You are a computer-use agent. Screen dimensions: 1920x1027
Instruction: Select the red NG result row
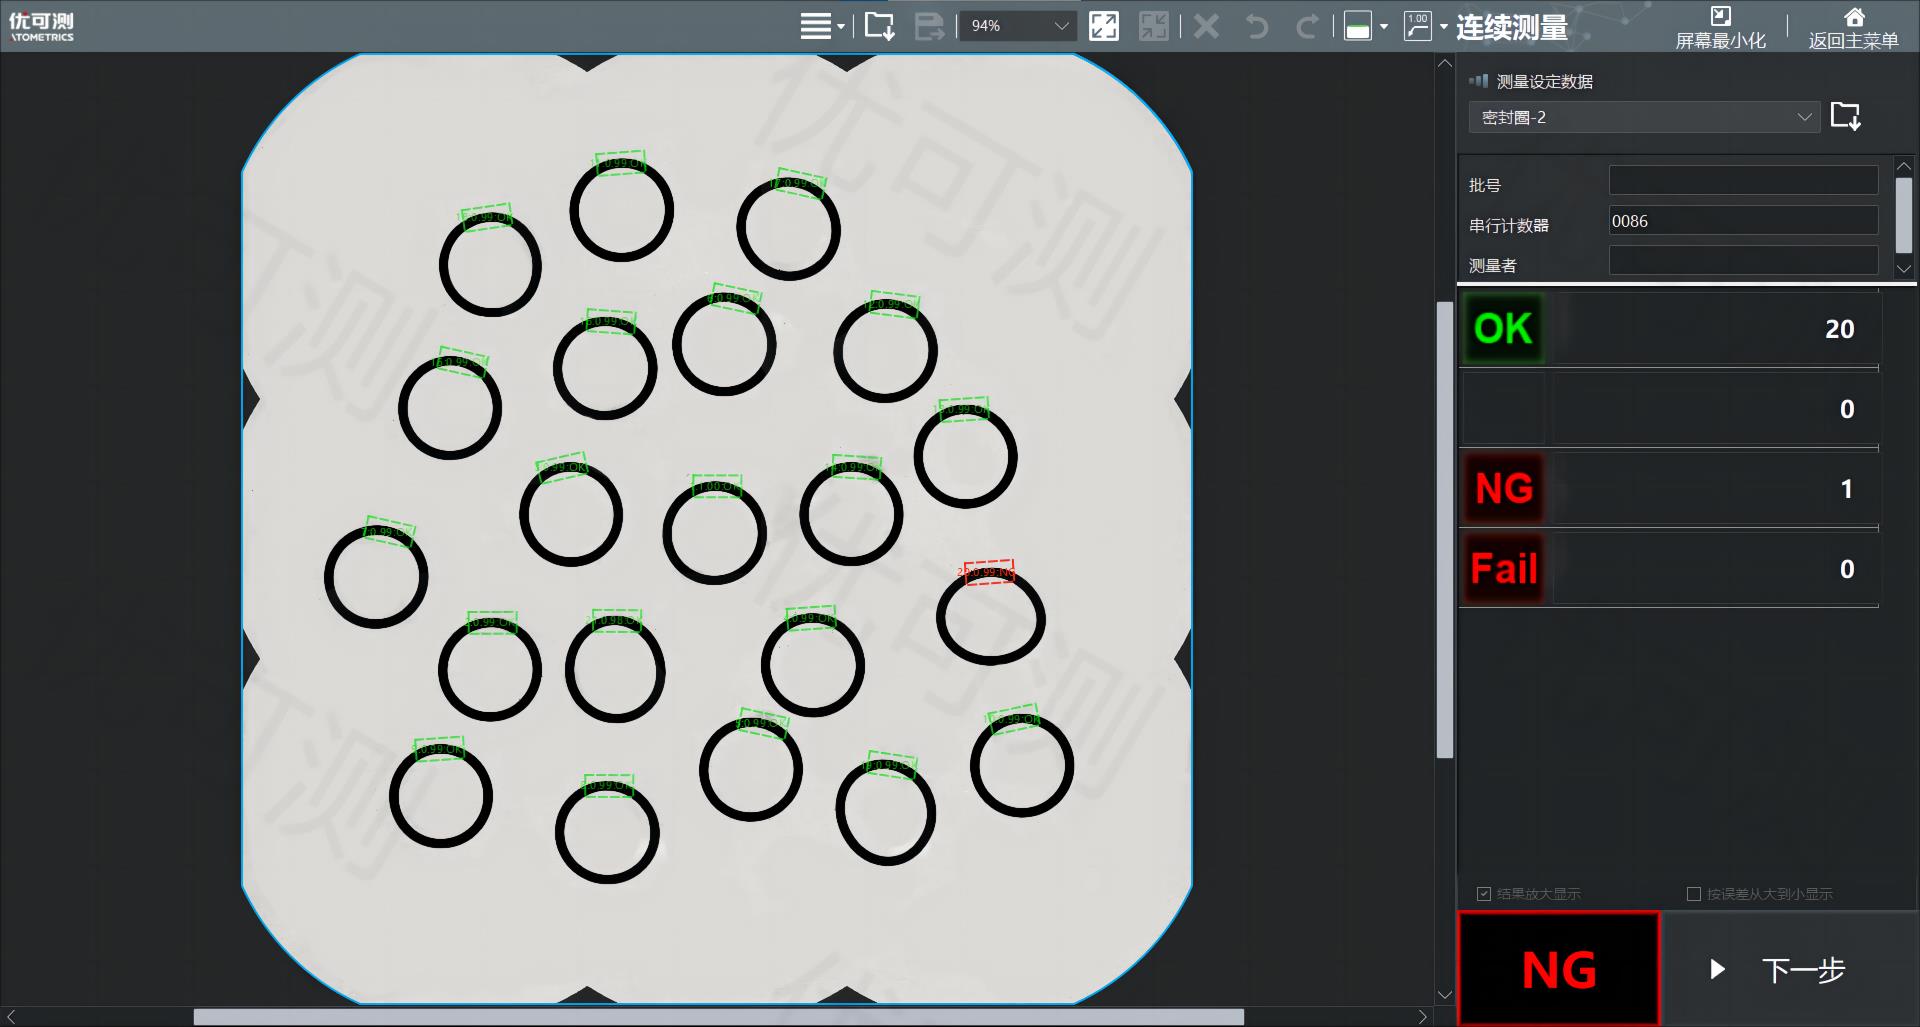[1670, 489]
